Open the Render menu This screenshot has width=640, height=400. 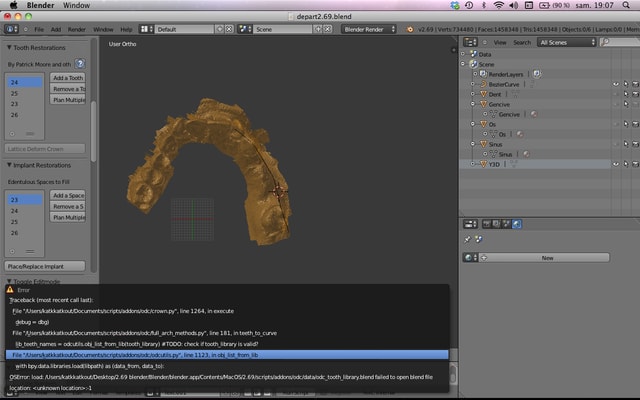point(76,29)
